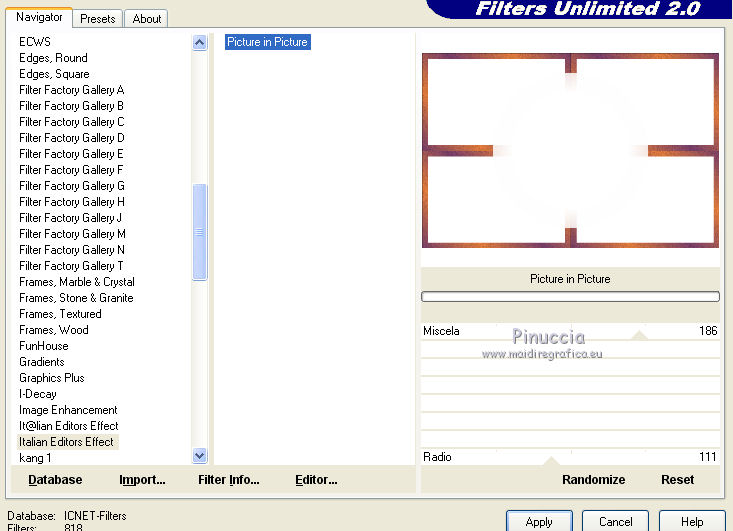Click the filter preview thumbnail
This screenshot has height=531, width=733.
(x=570, y=150)
